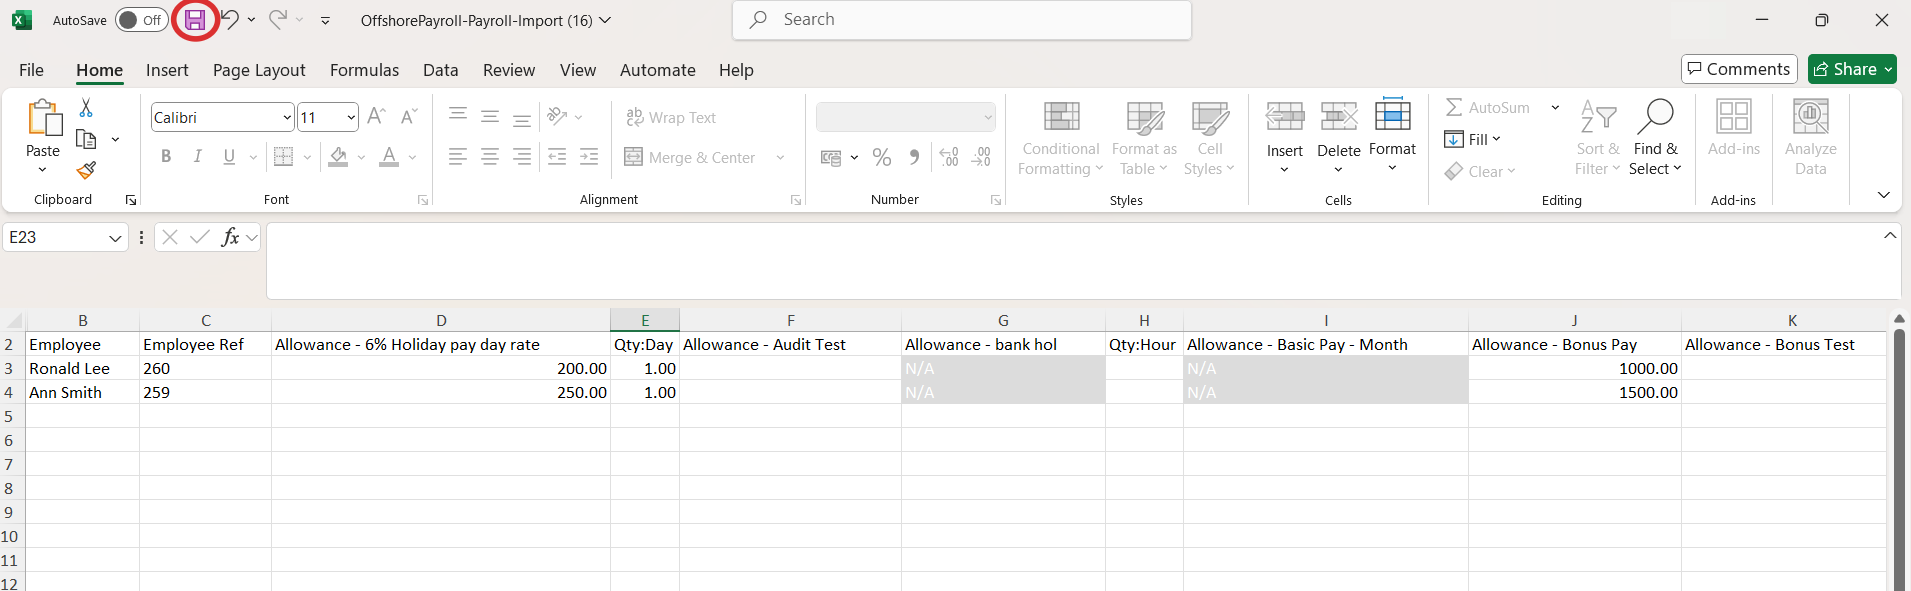Decrease font size with smaller A

408,117
